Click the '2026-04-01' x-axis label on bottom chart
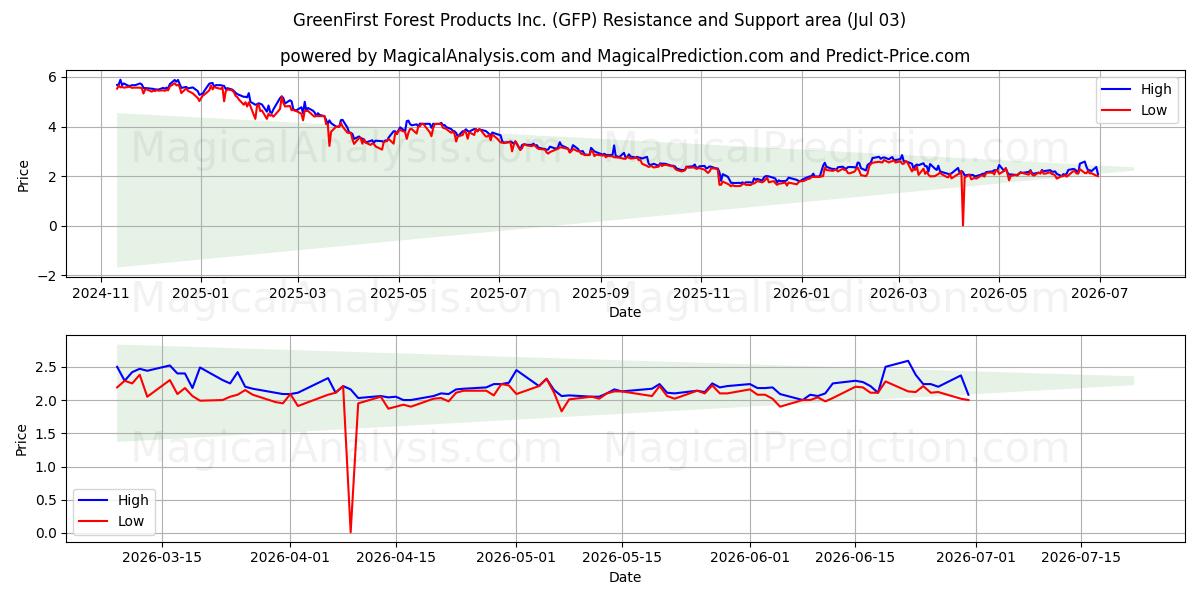This screenshot has width=1200, height=600. [x=291, y=558]
